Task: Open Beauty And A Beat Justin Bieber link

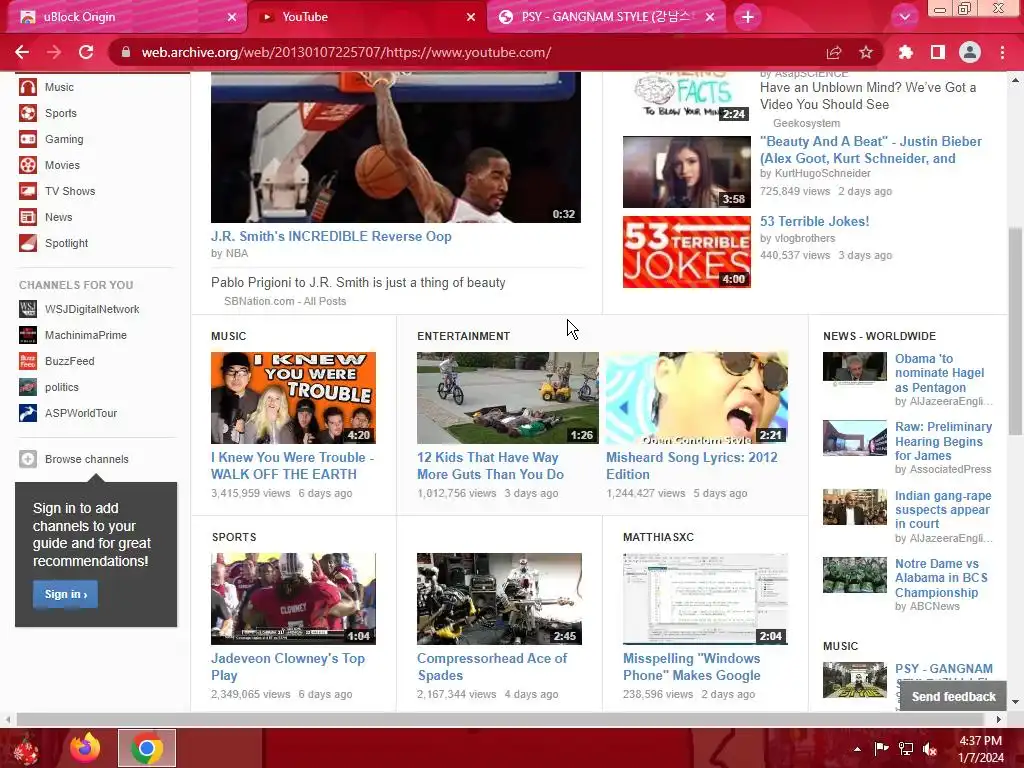Action: [871, 150]
